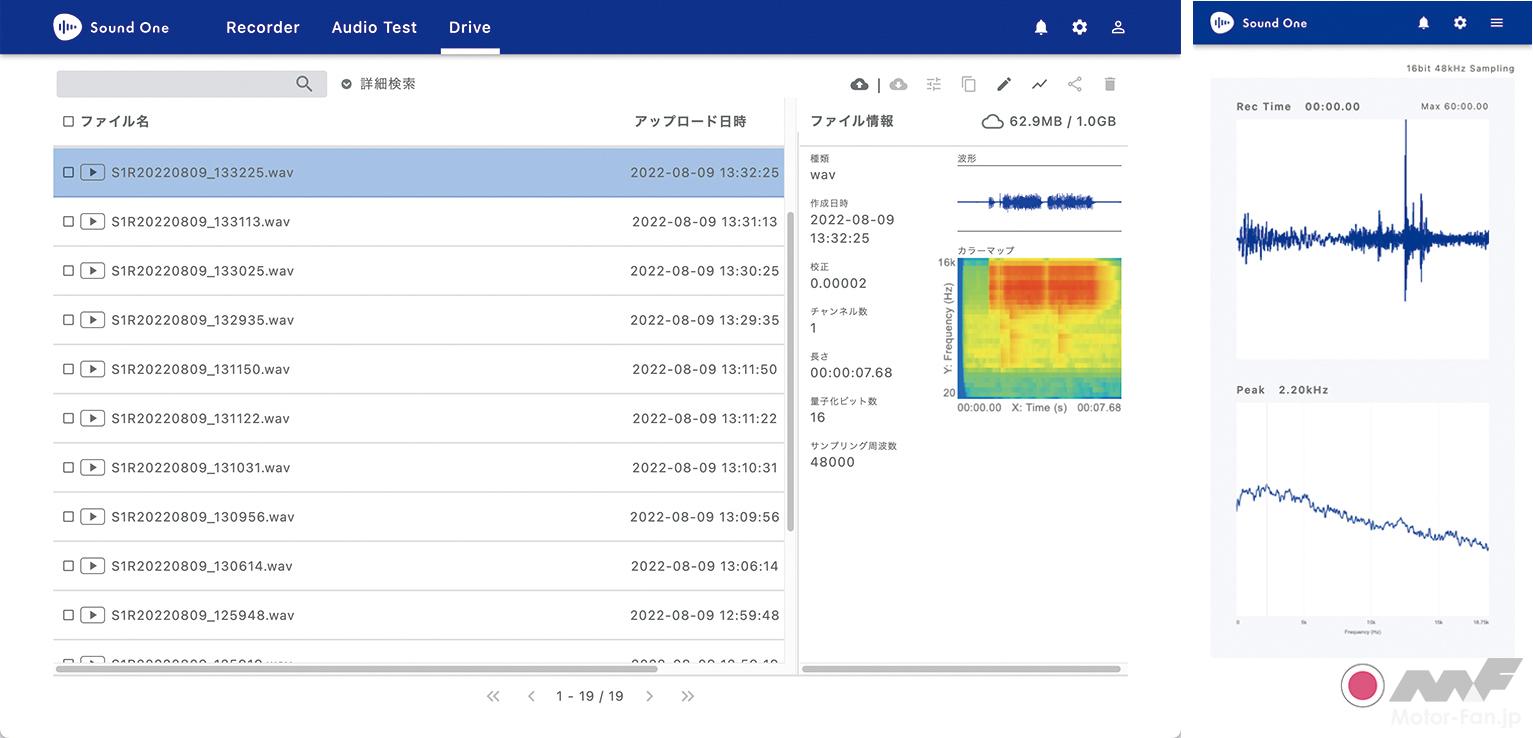Image resolution: width=1533 pixels, height=738 pixels.
Task: Open the user account menu icon
Action: point(1118,28)
